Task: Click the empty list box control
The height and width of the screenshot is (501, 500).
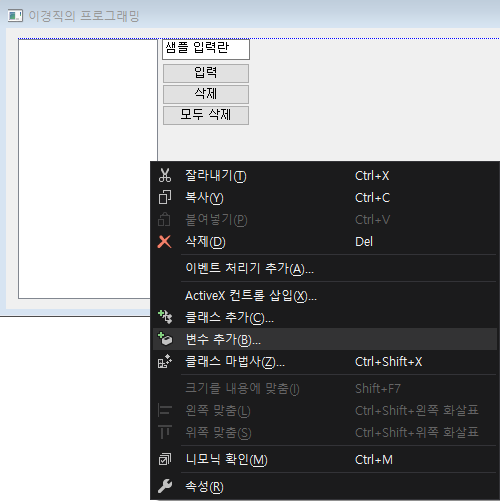Action: coord(88,169)
